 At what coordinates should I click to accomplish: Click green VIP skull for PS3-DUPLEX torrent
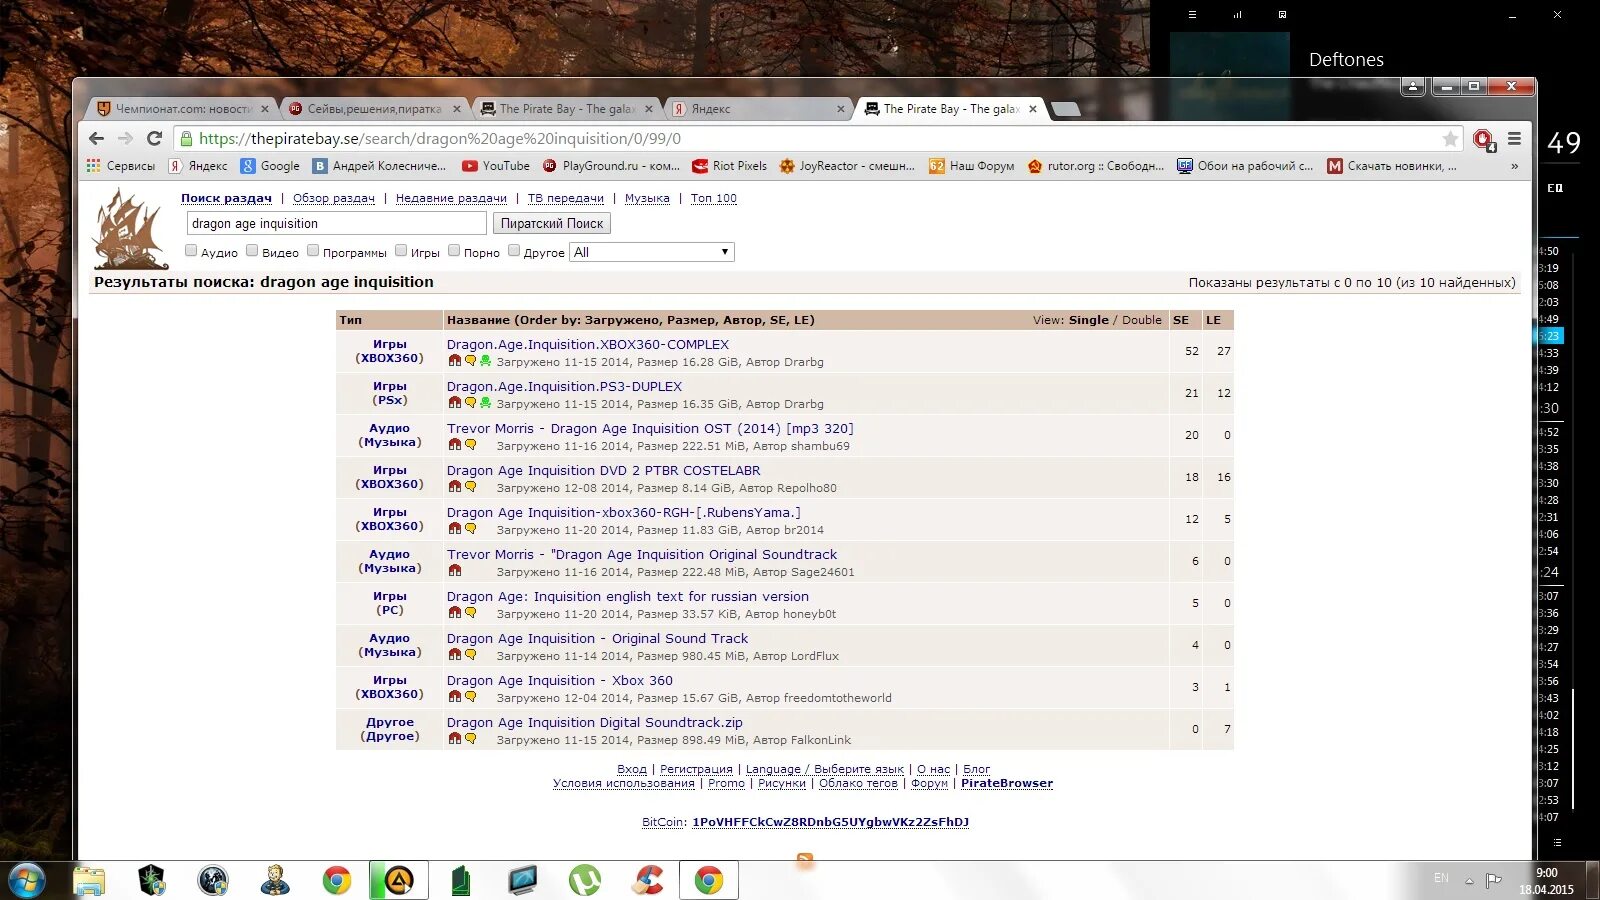(485, 403)
